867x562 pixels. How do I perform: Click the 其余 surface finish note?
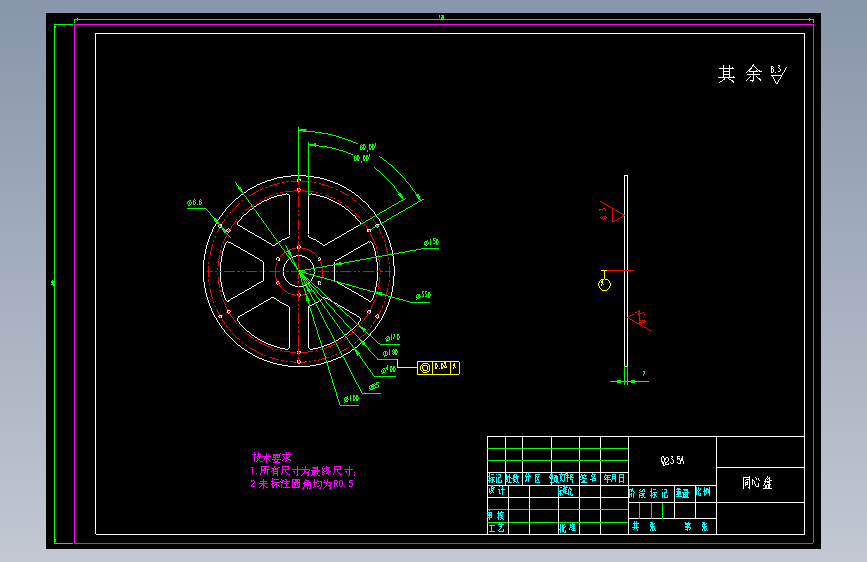(x=740, y=74)
